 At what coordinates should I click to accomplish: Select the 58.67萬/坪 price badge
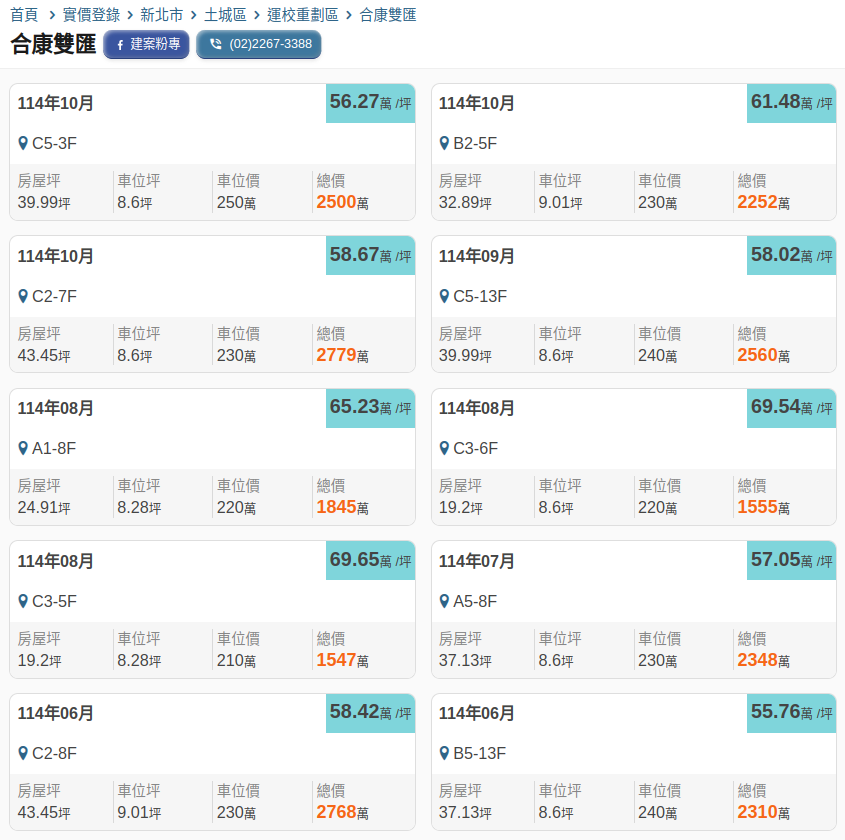pos(370,255)
